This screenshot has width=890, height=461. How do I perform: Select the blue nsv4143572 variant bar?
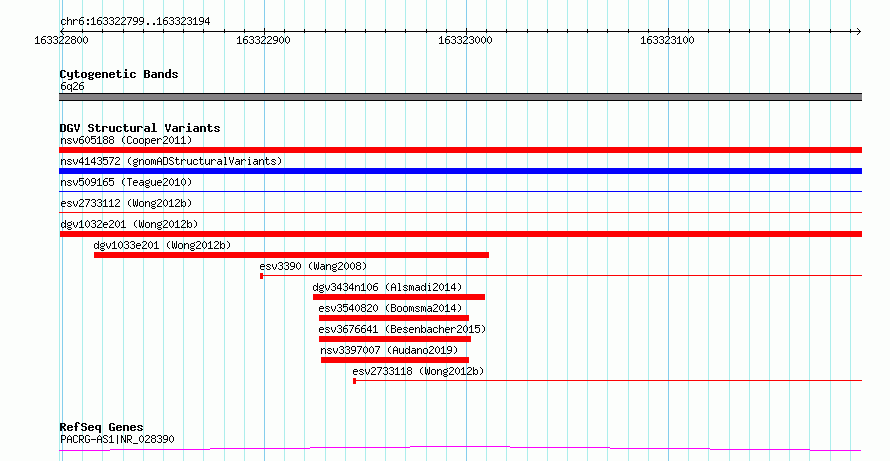(x=460, y=171)
